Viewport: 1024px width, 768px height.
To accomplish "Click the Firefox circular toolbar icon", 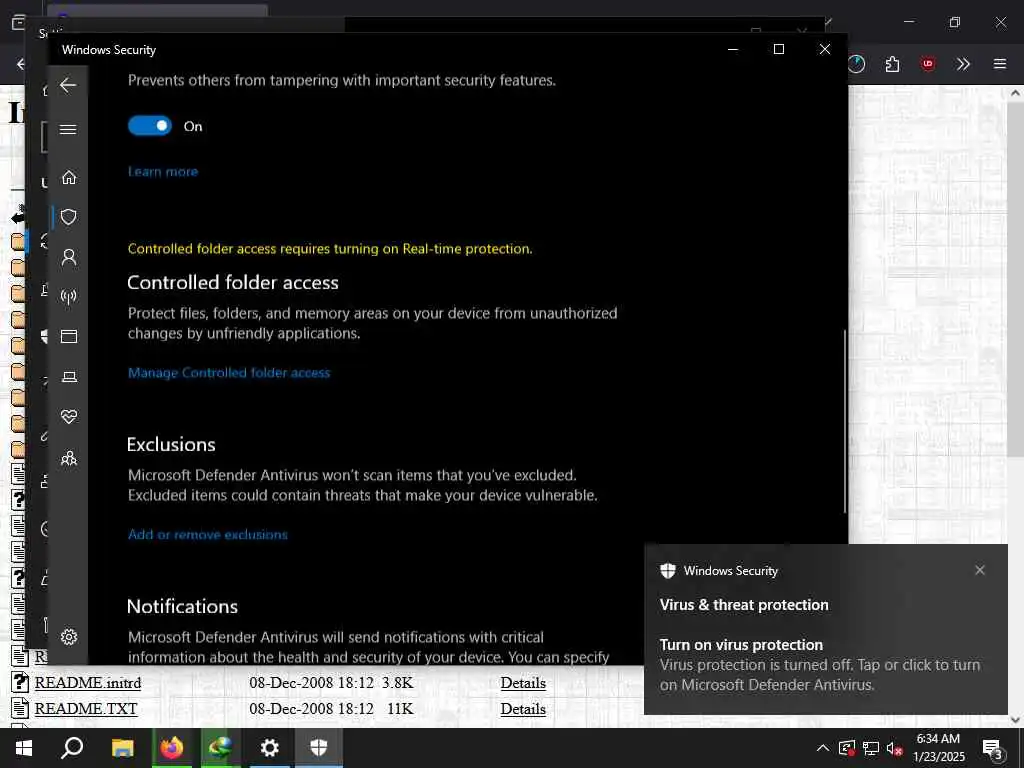I will 856,64.
